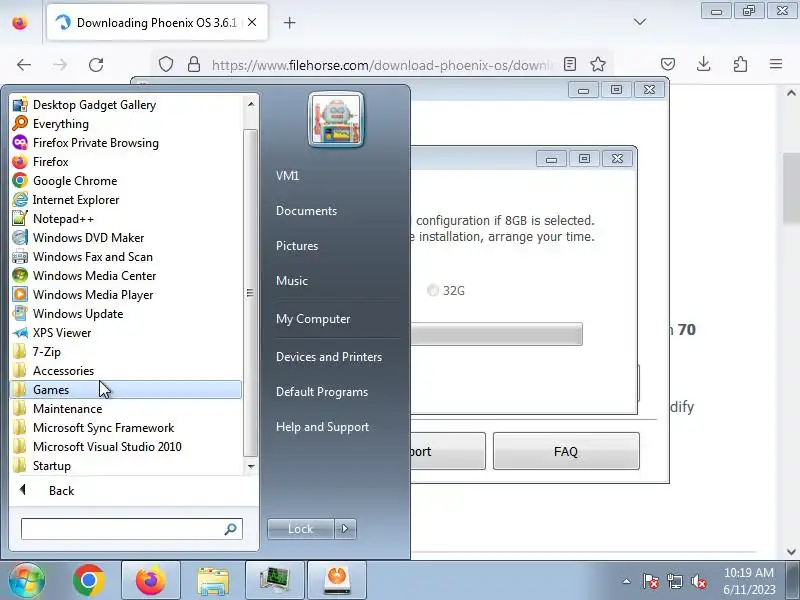This screenshot has height=600, width=800.
Task: Expand Microsoft Visual Studio 2010 folder
Action: [x=126, y=447]
